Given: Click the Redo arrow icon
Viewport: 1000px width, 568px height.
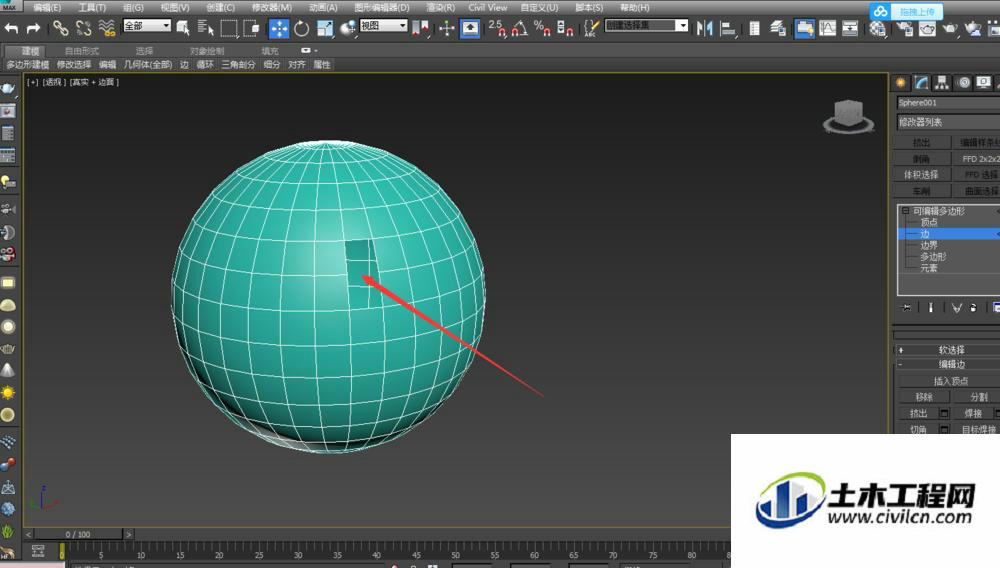Looking at the screenshot, I should (33, 28).
